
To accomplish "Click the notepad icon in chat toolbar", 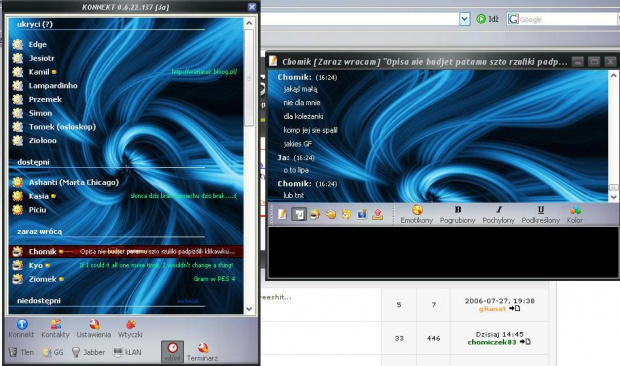I will [282, 214].
